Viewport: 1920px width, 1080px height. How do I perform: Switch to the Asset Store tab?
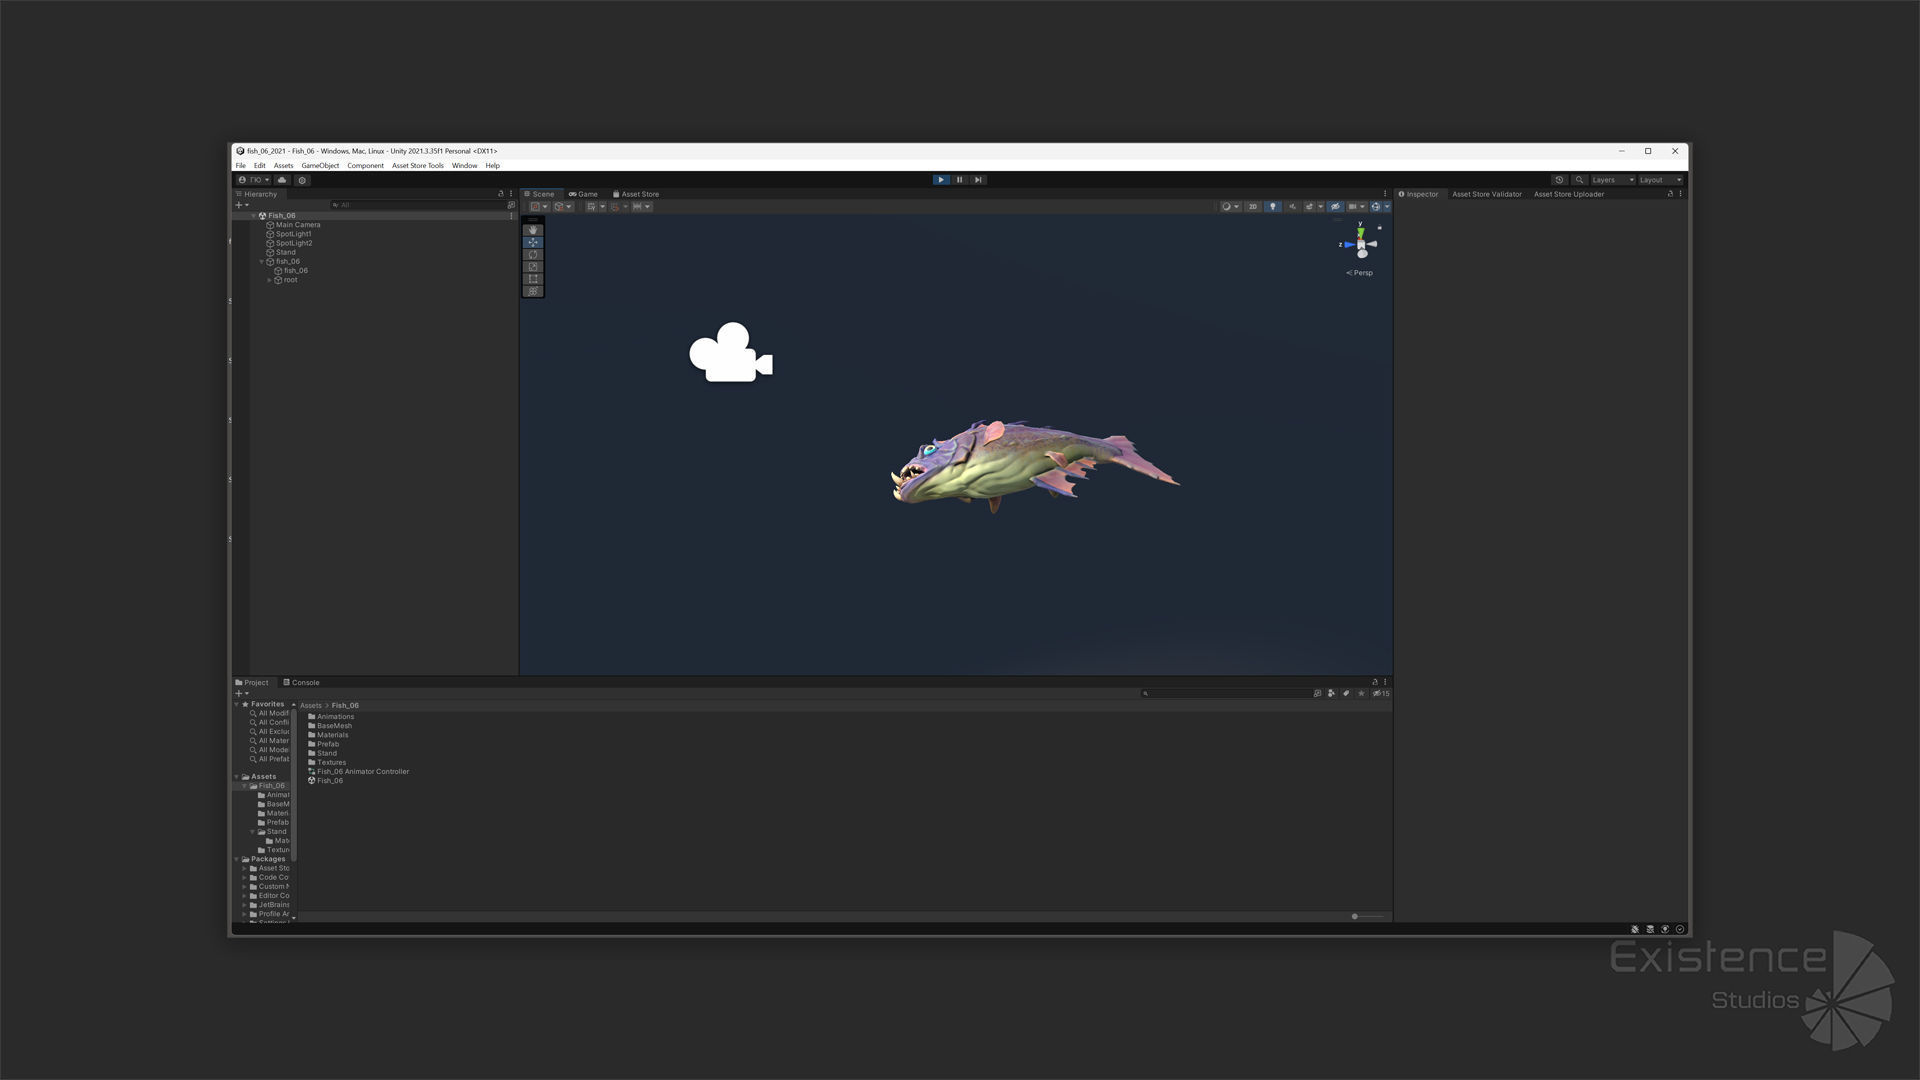click(x=636, y=194)
